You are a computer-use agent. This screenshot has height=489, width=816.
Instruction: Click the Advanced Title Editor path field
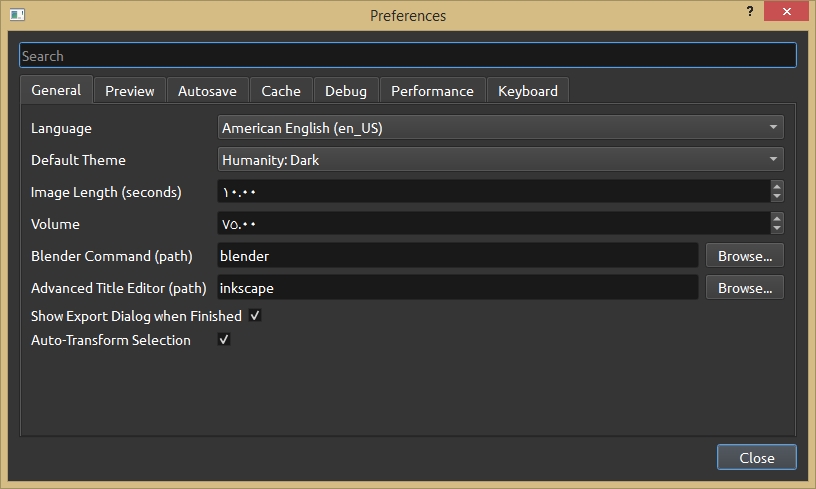click(457, 287)
